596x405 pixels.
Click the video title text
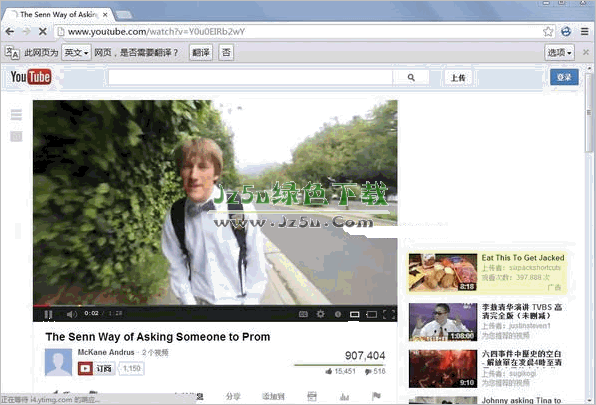(x=158, y=337)
